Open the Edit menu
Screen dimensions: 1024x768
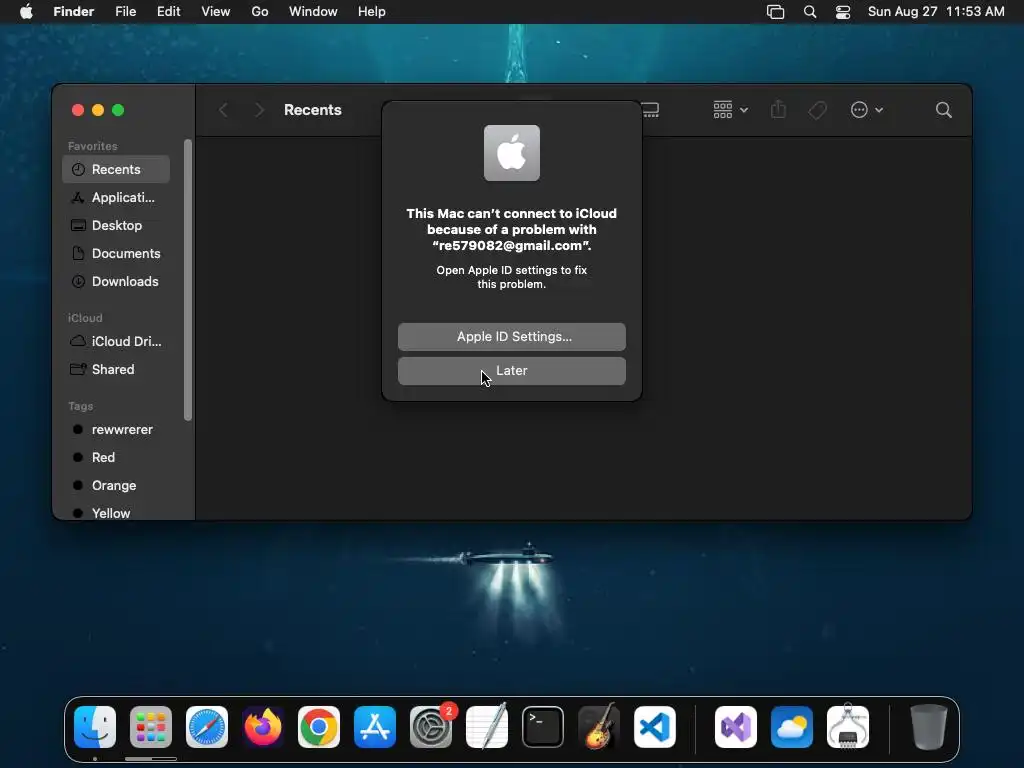pos(168,12)
